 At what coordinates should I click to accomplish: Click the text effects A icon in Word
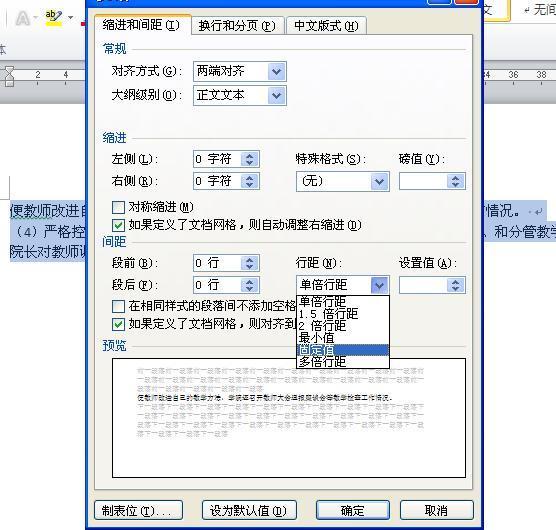tap(23, 18)
